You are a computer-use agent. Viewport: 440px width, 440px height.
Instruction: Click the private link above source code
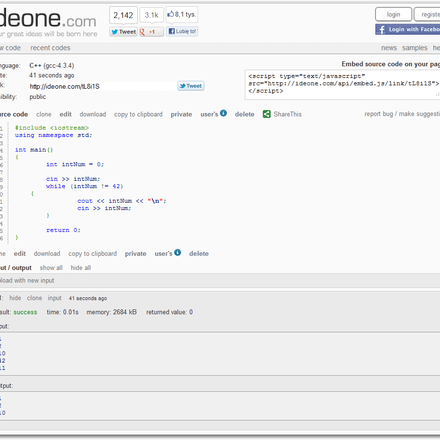click(181, 114)
